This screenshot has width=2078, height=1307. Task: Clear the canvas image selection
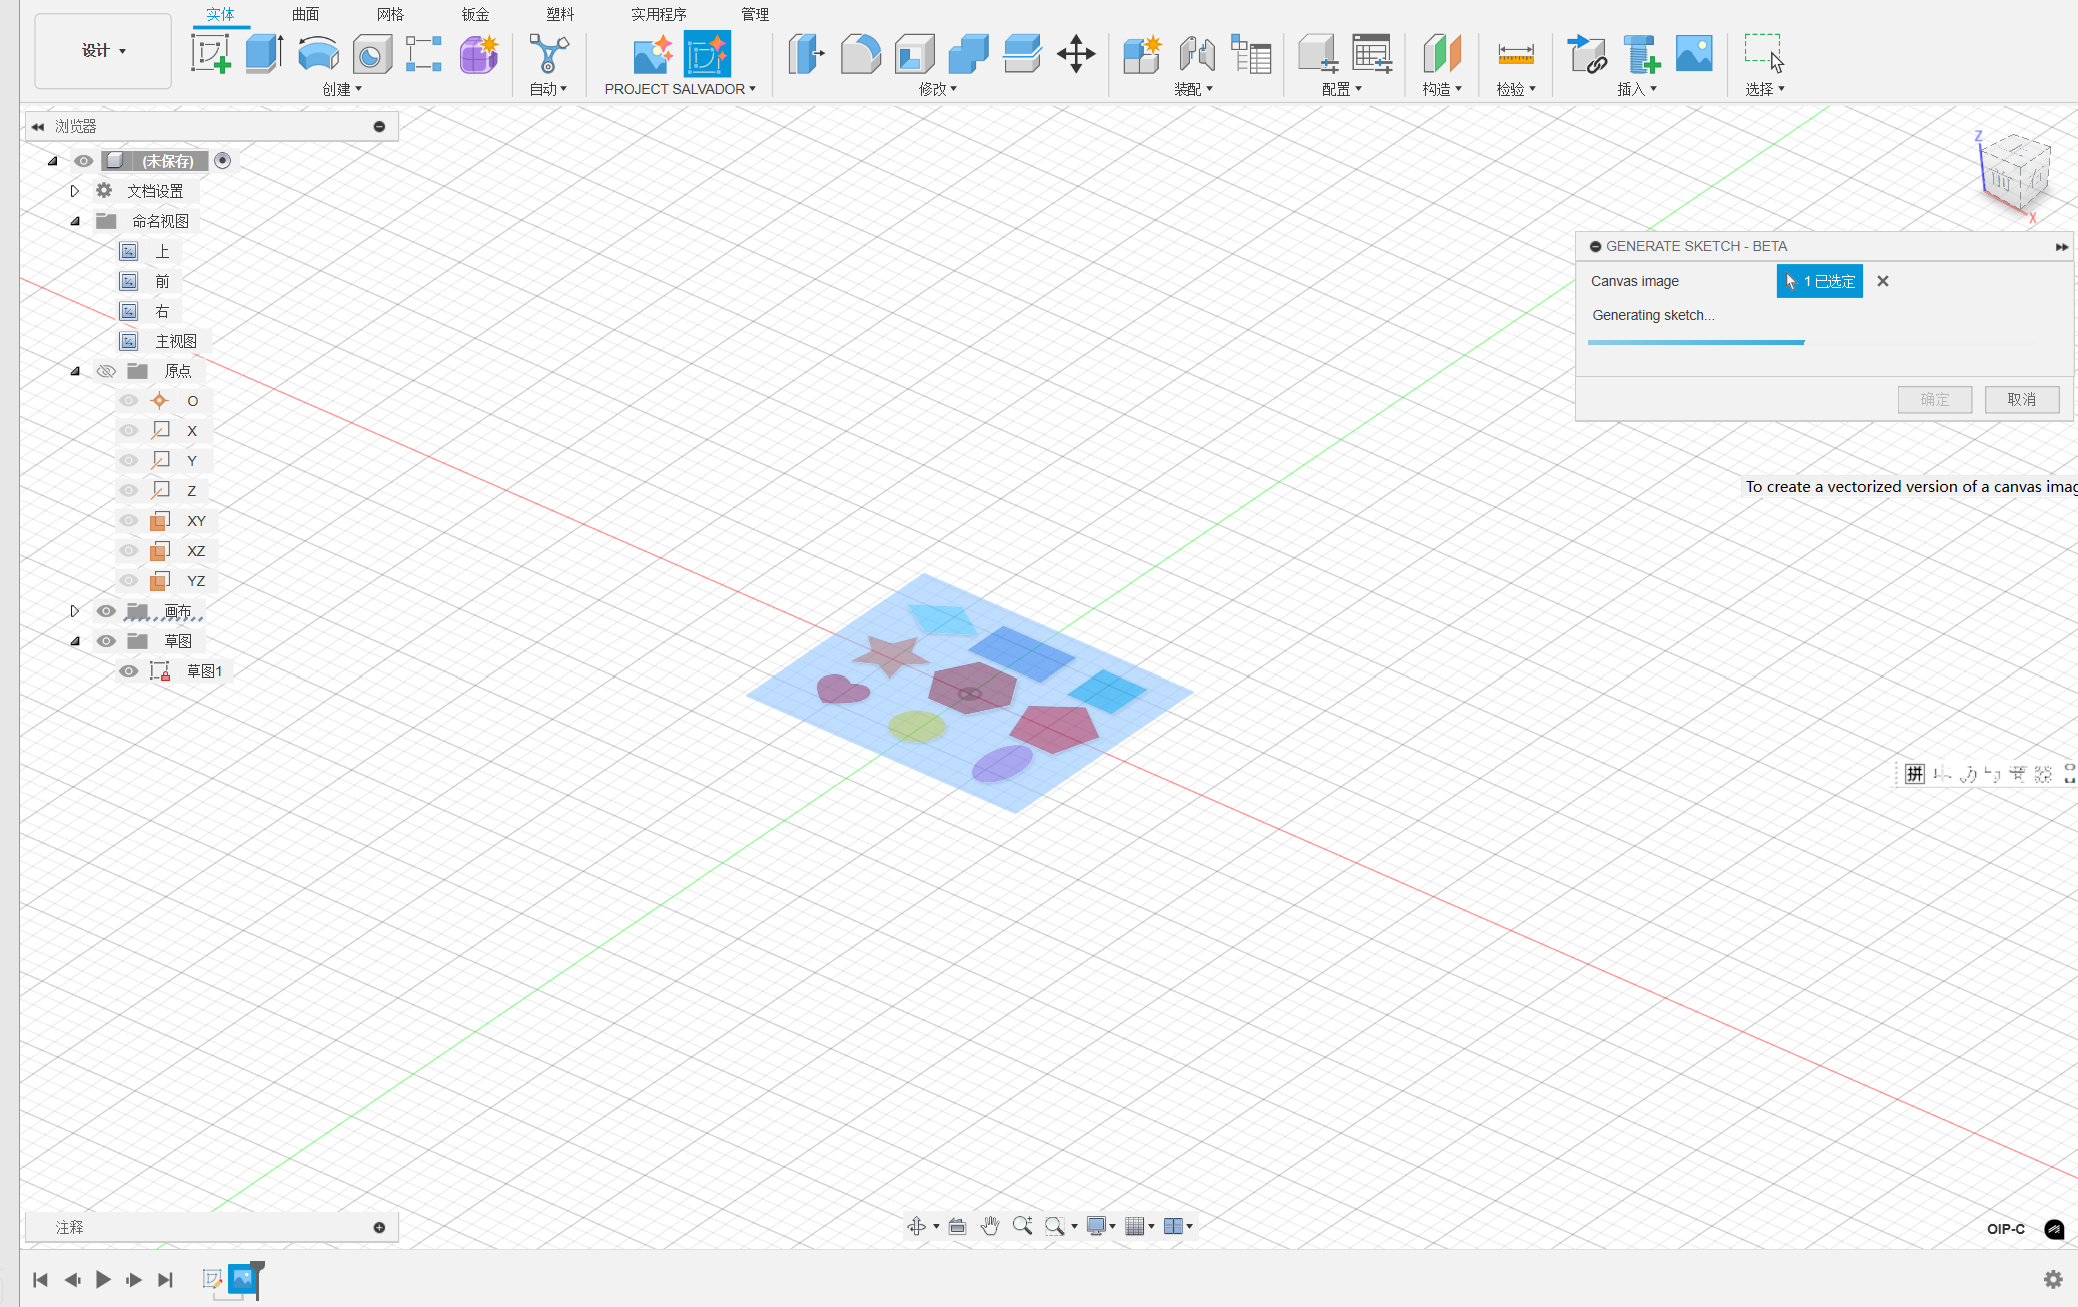pyautogui.click(x=1883, y=281)
